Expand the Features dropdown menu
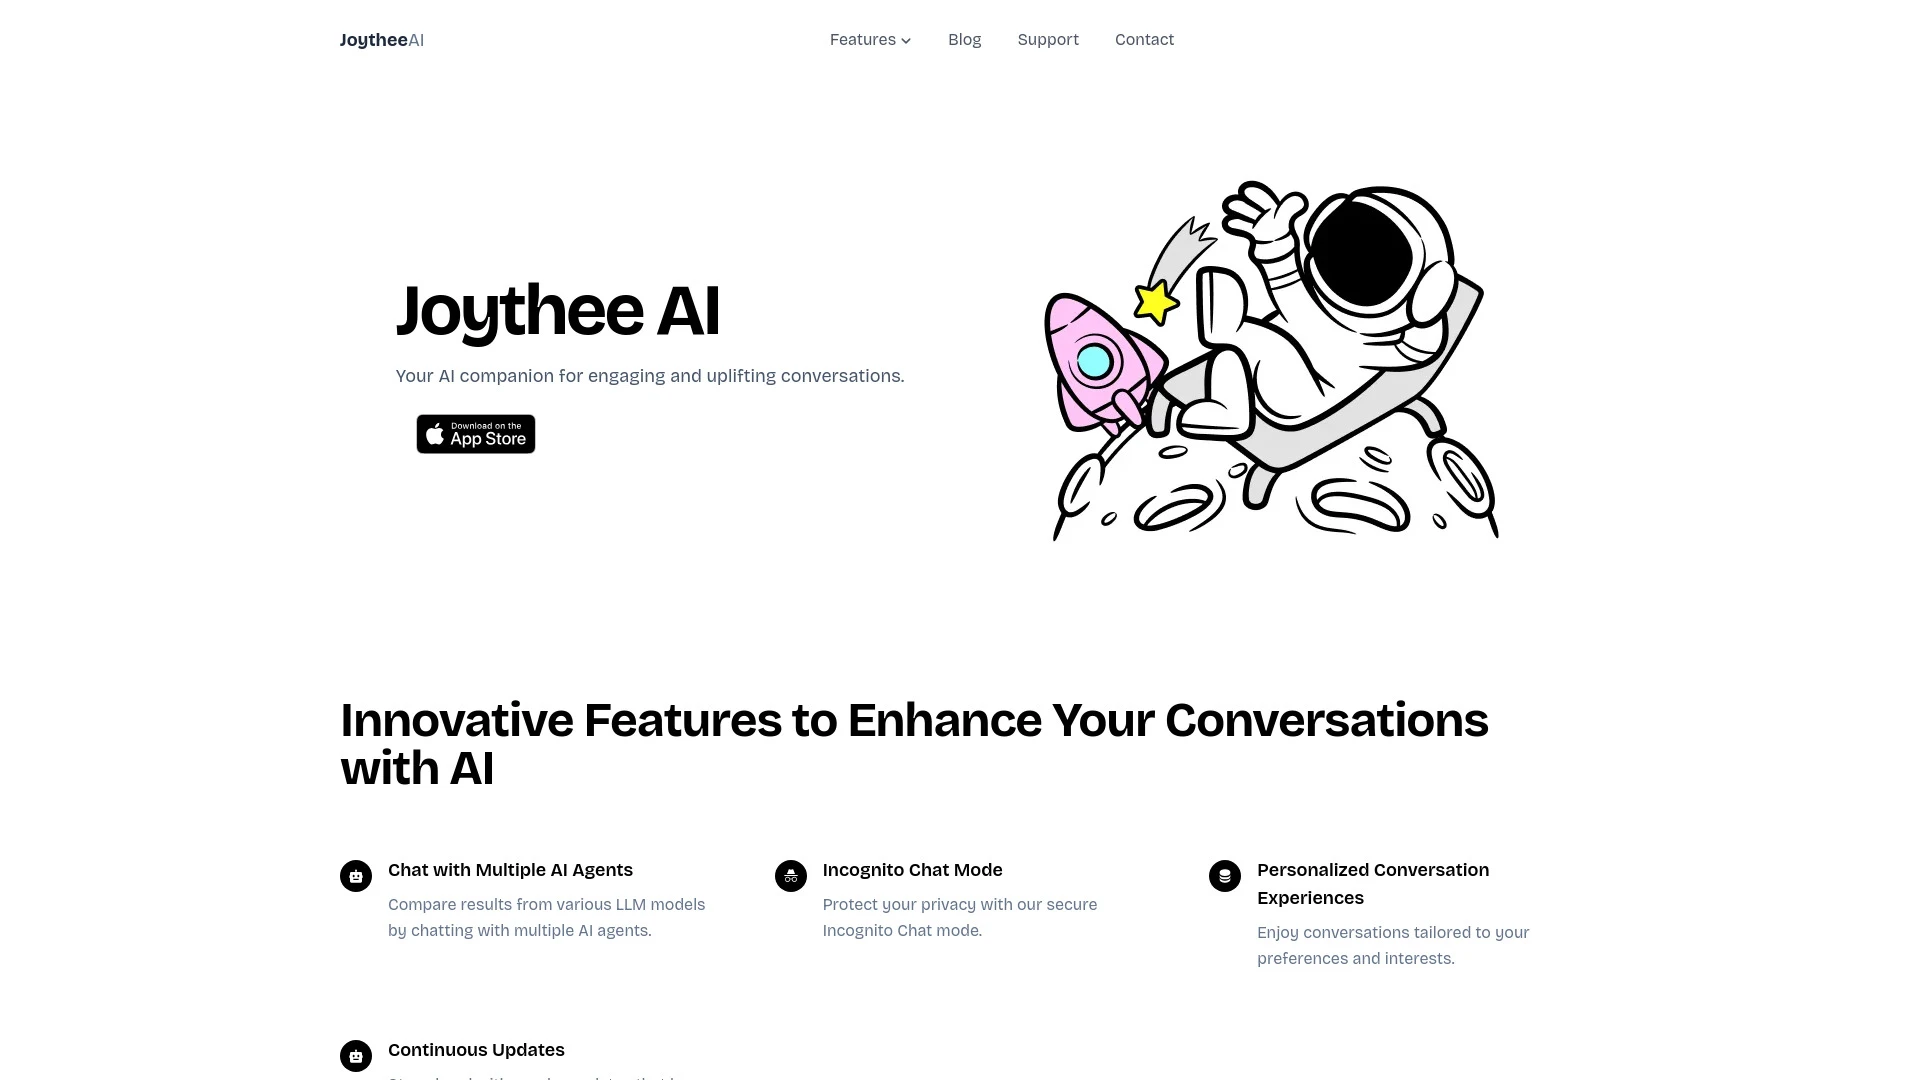Viewport: 1920px width, 1080px height. tap(870, 40)
